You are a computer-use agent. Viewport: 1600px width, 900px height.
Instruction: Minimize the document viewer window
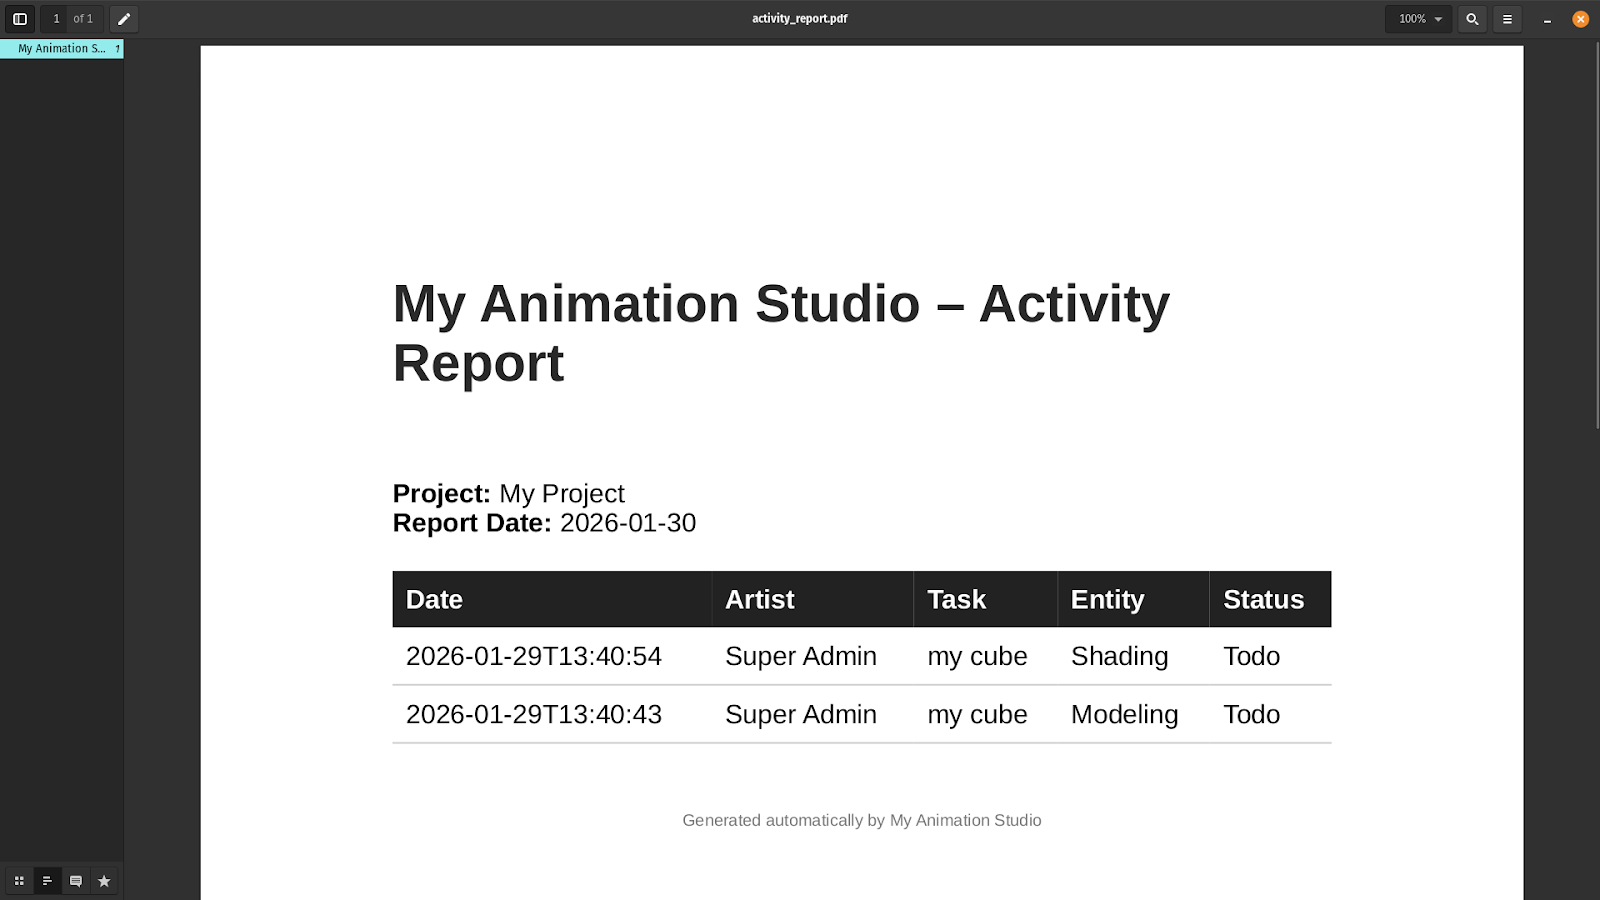click(1547, 19)
